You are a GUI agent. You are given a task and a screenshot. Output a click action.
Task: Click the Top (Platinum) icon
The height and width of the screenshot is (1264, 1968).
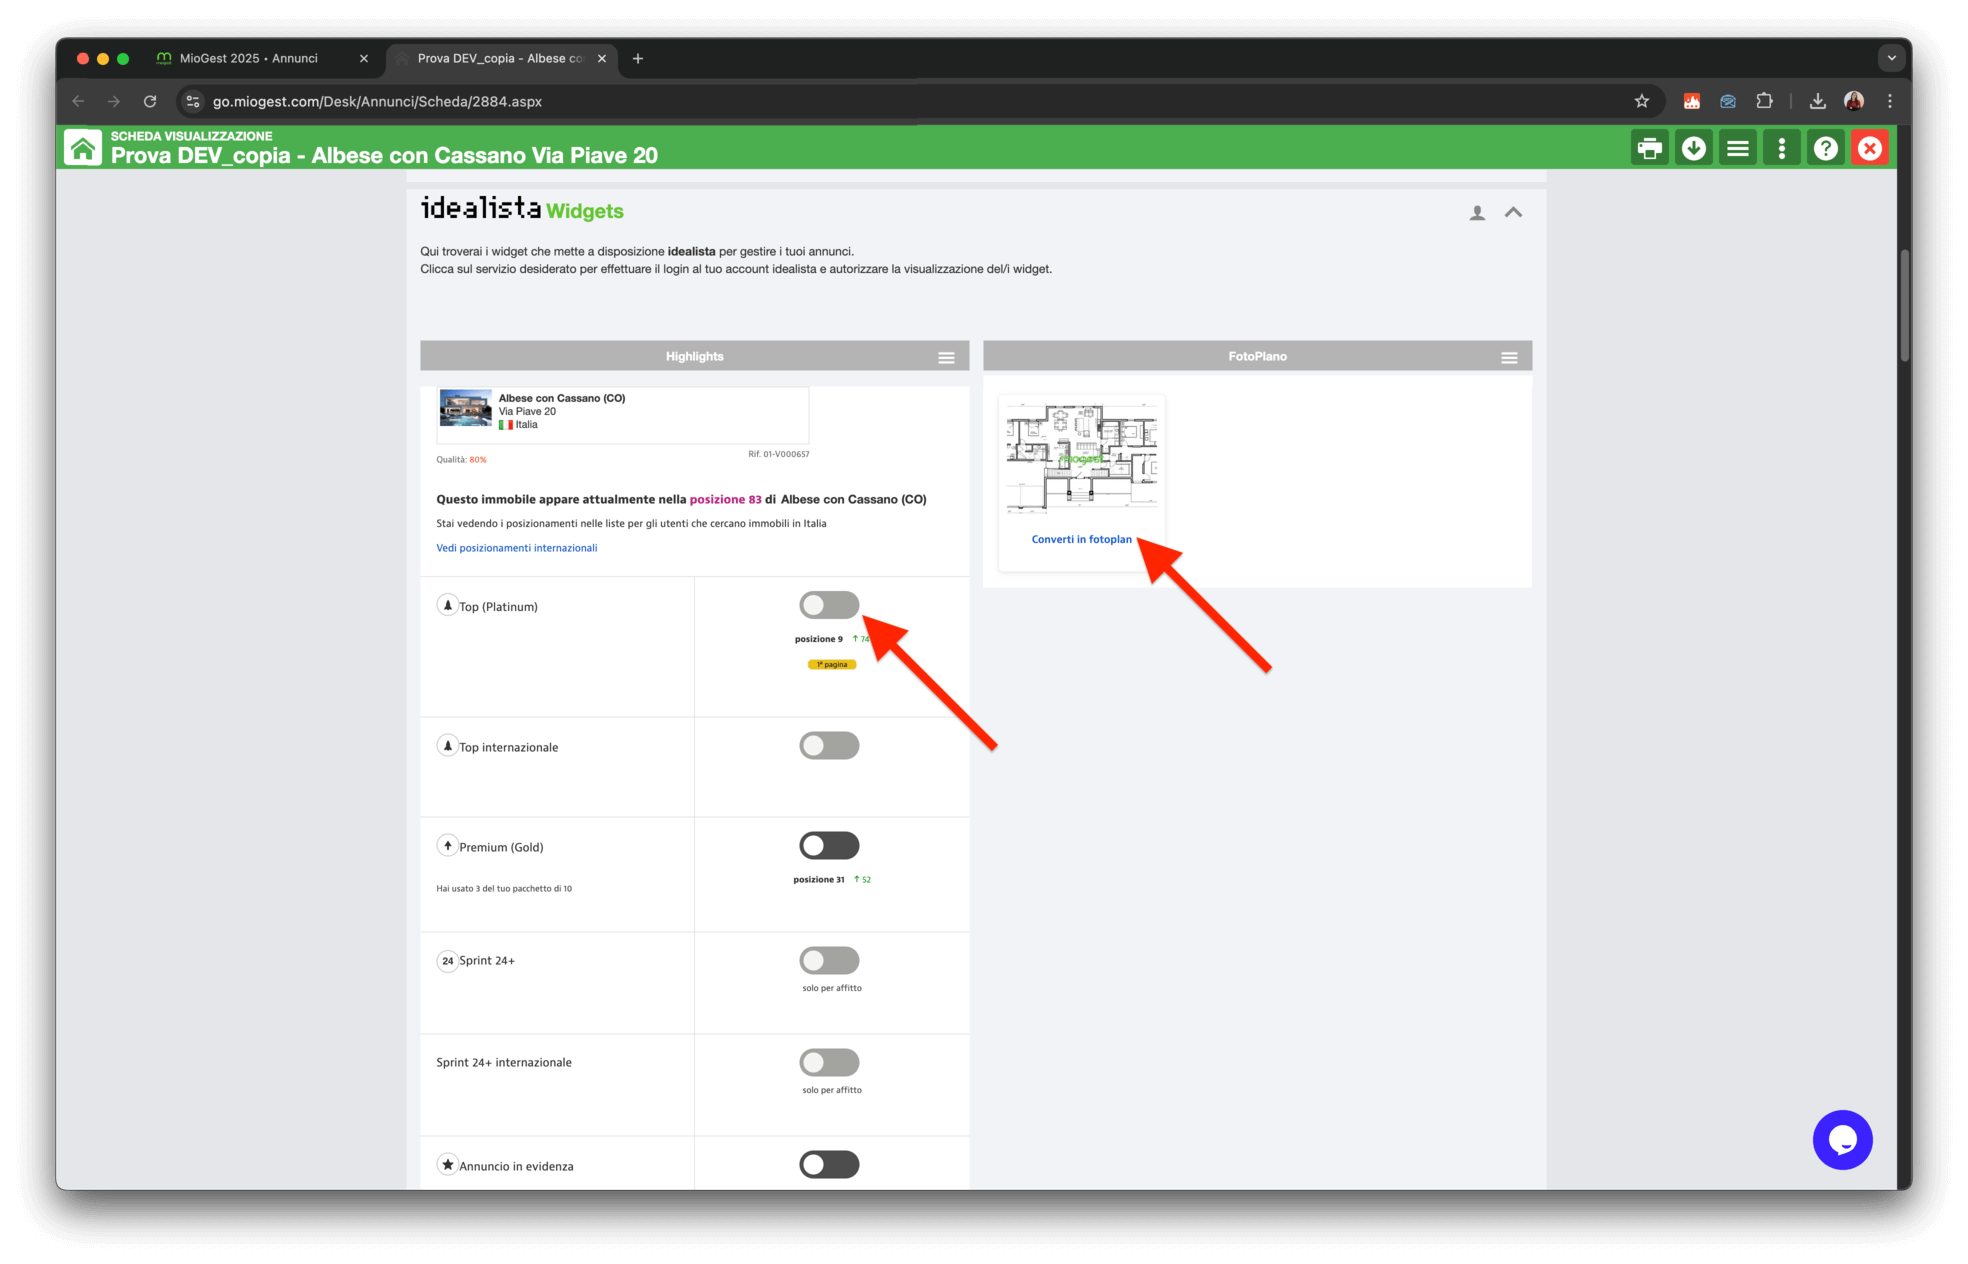click(447, 605)
